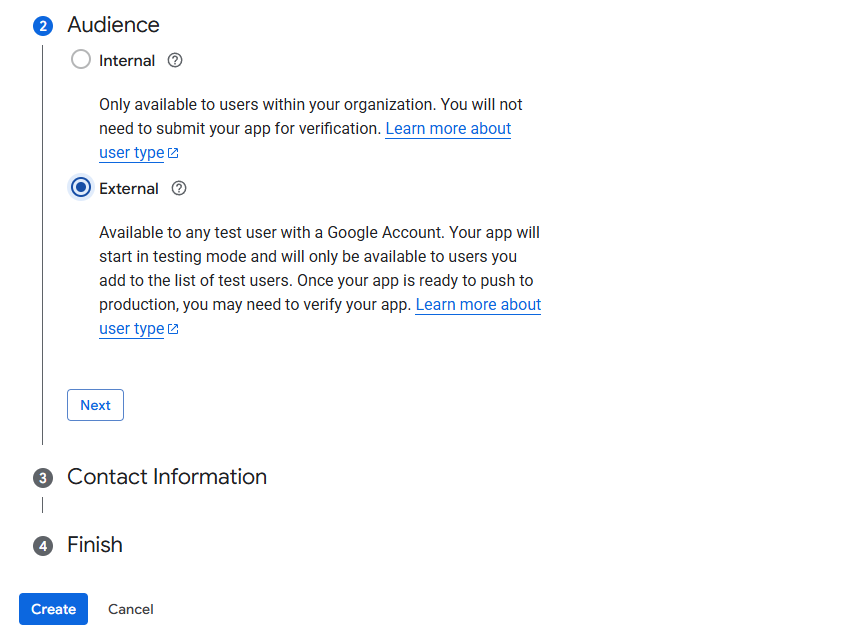Viewport: 850px width, 630px height.
Task: Click text 'Only available to users within your organization'
Action: pos(267,104)
